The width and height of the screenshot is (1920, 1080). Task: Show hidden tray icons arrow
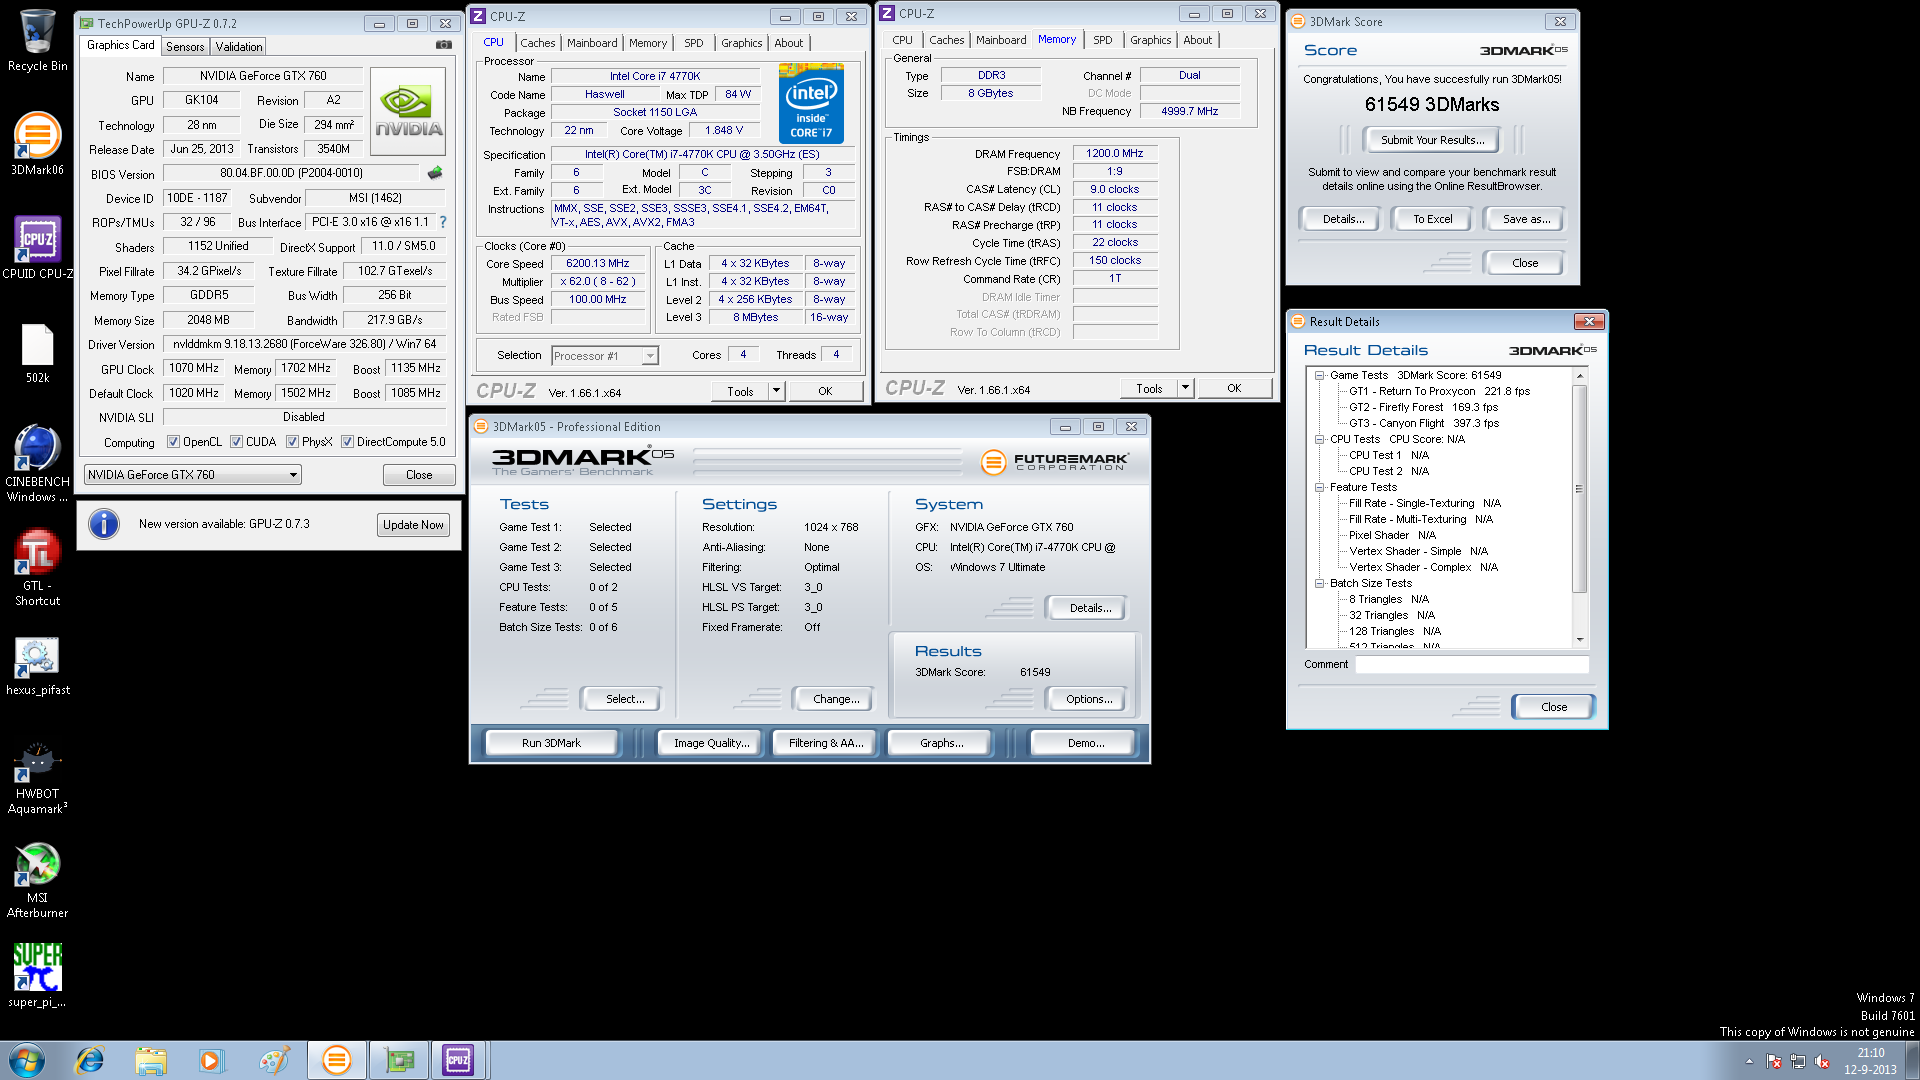click(x=1749, y=1061)
